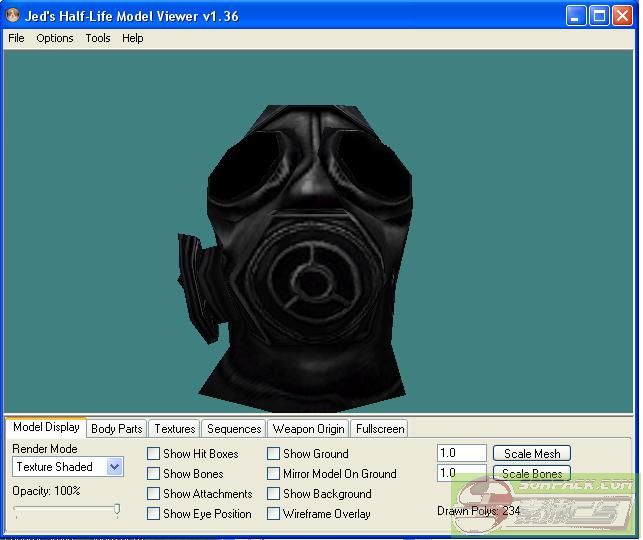Open the Help menu

pos(133,38)
